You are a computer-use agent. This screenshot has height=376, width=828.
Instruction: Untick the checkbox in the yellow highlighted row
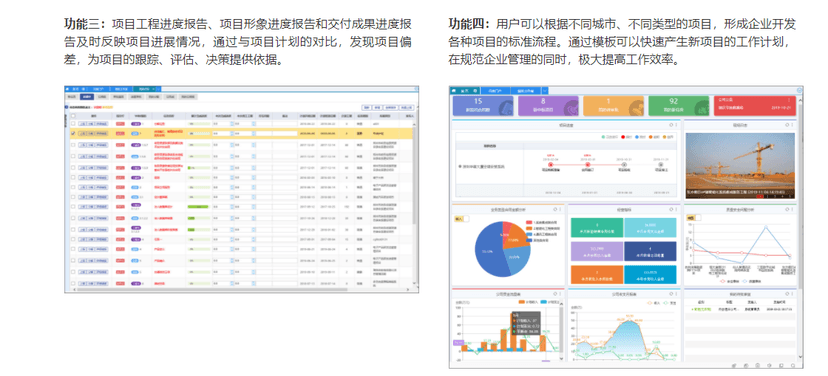[73, 133]
